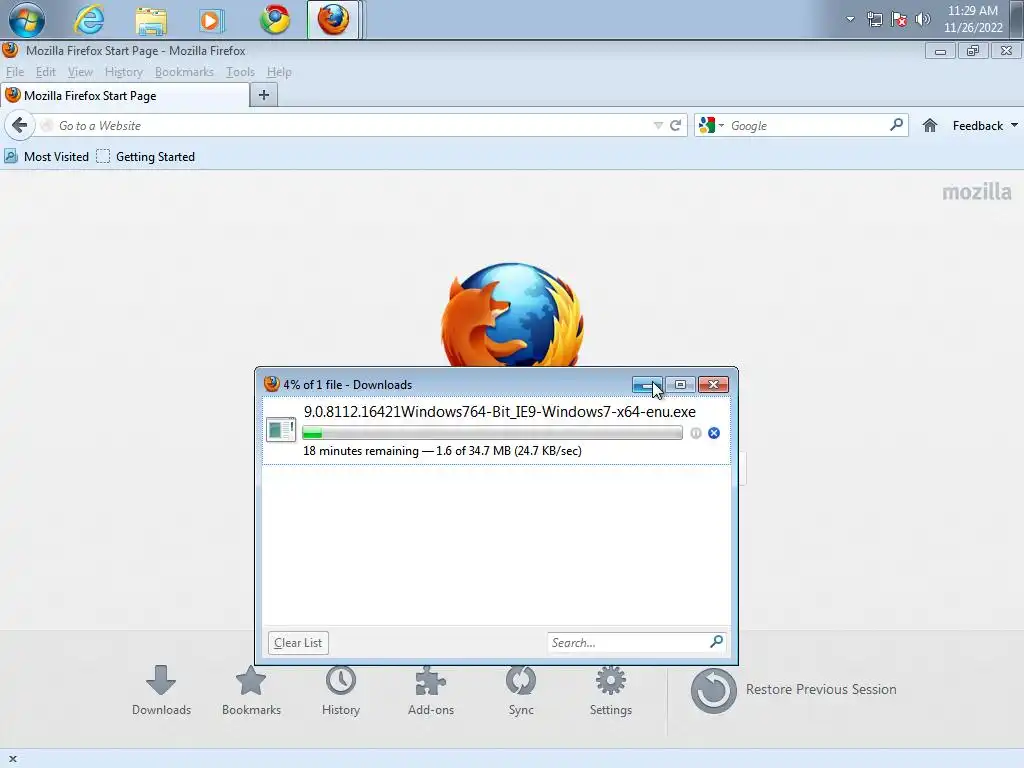Minimize the Downloads window
Image resolution: width=1024 pixels, height=768 pixels.
[x=647, y=385]
